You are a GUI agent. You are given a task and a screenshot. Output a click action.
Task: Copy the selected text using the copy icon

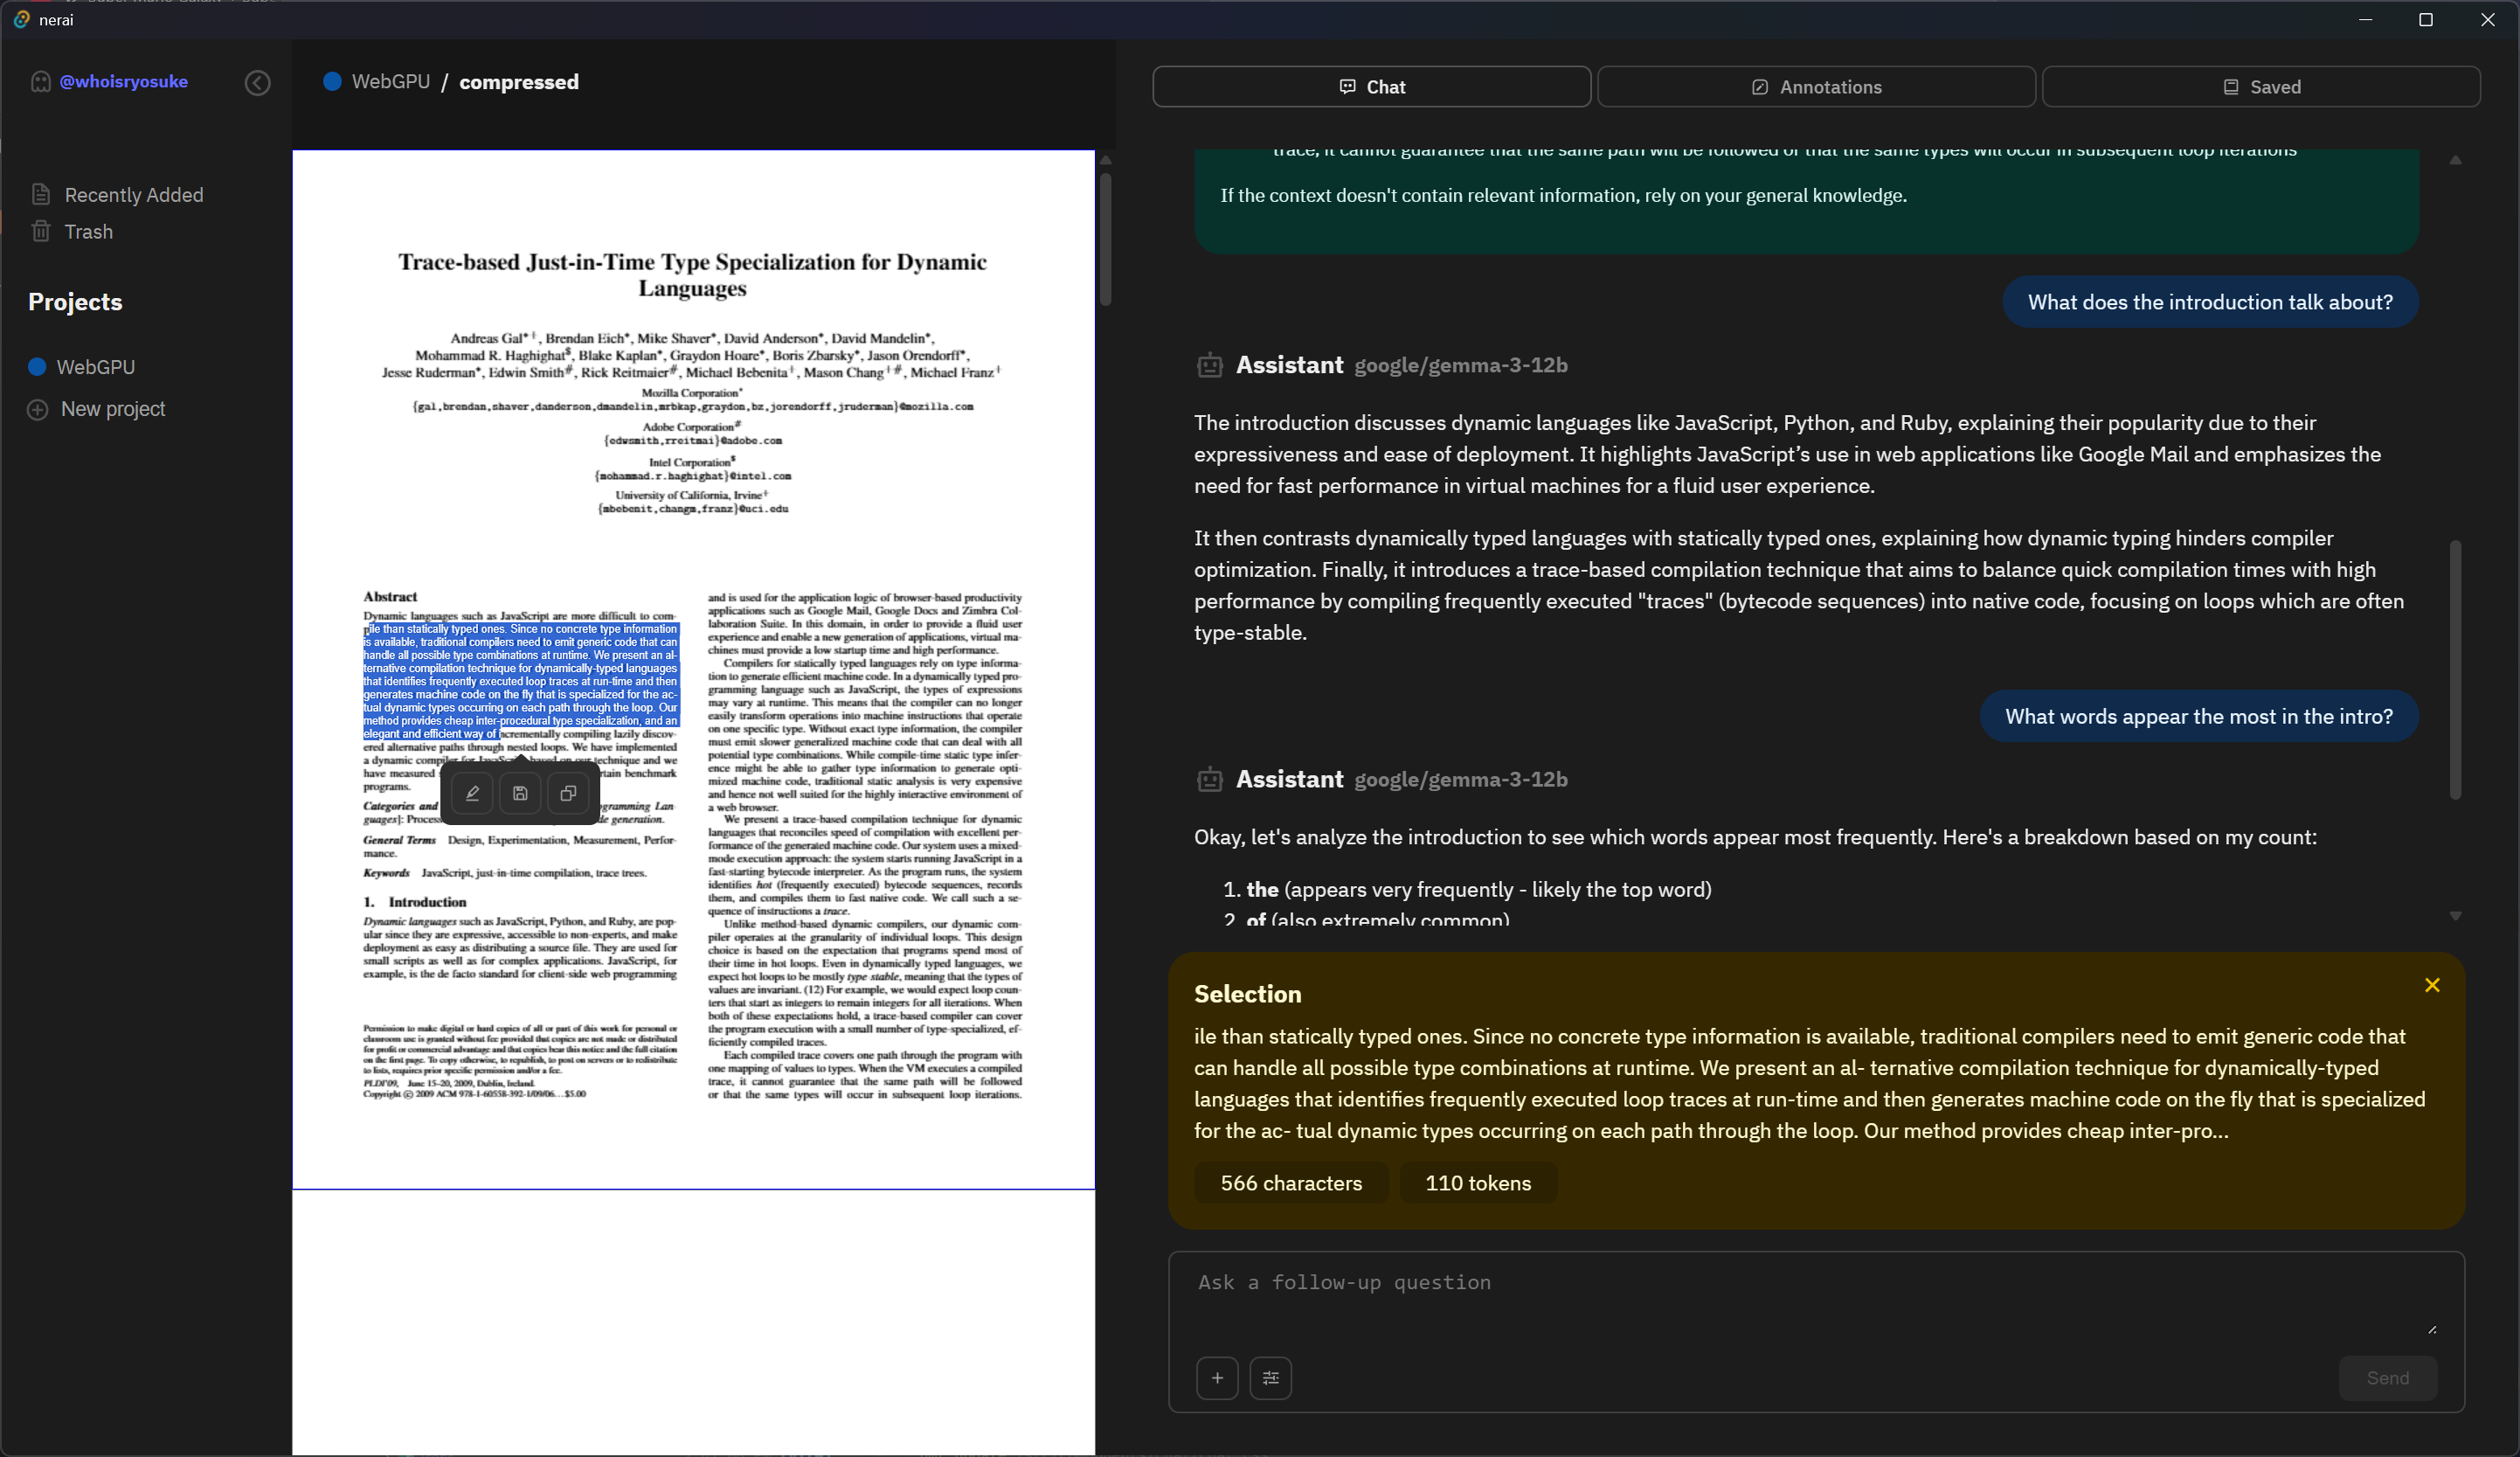click(568, 793)
